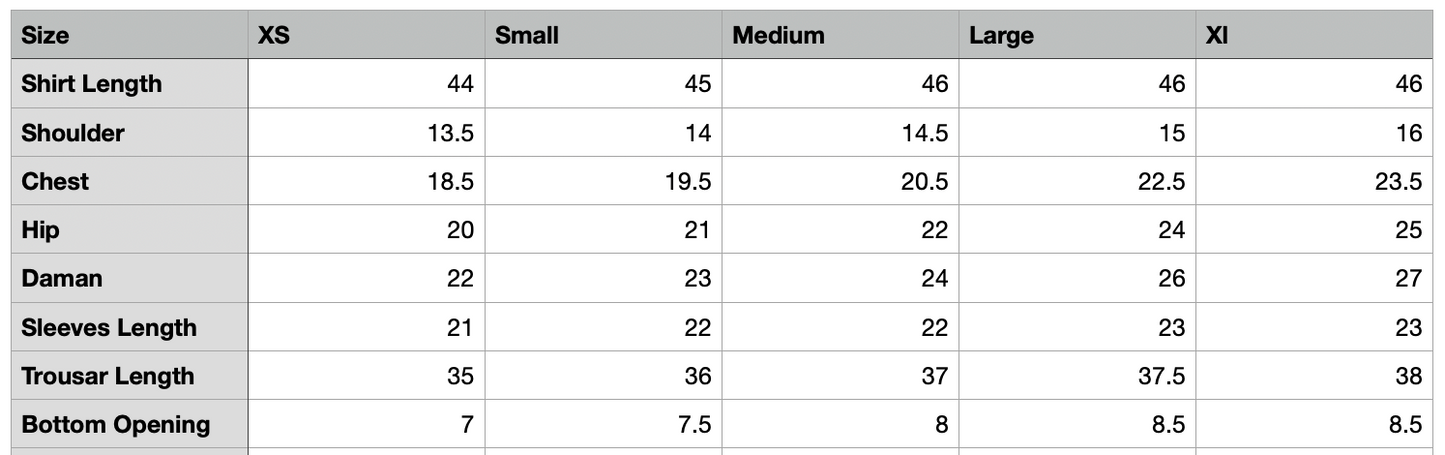The image size is (1445, 455).
Task: Select the Medium Chest cell 20.5
Action: tap(840, 181)
